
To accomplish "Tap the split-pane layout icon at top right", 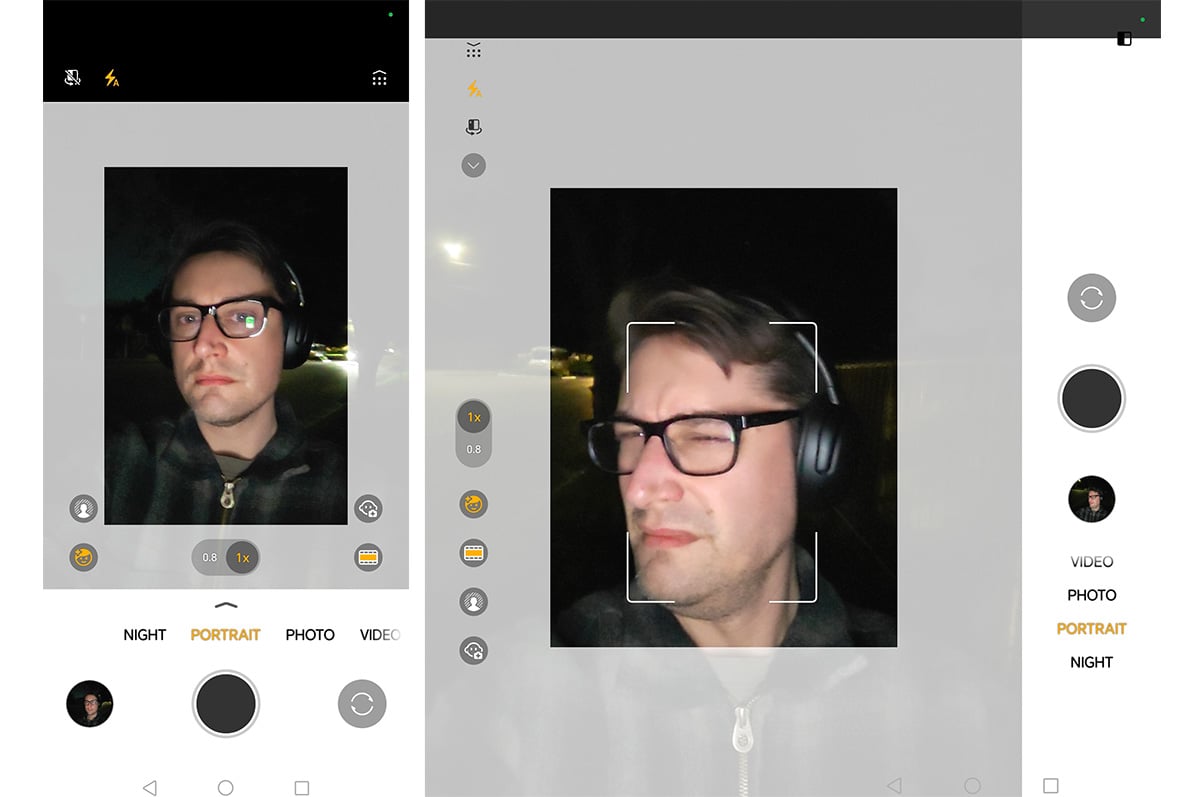I will (x=1124, y=39).
